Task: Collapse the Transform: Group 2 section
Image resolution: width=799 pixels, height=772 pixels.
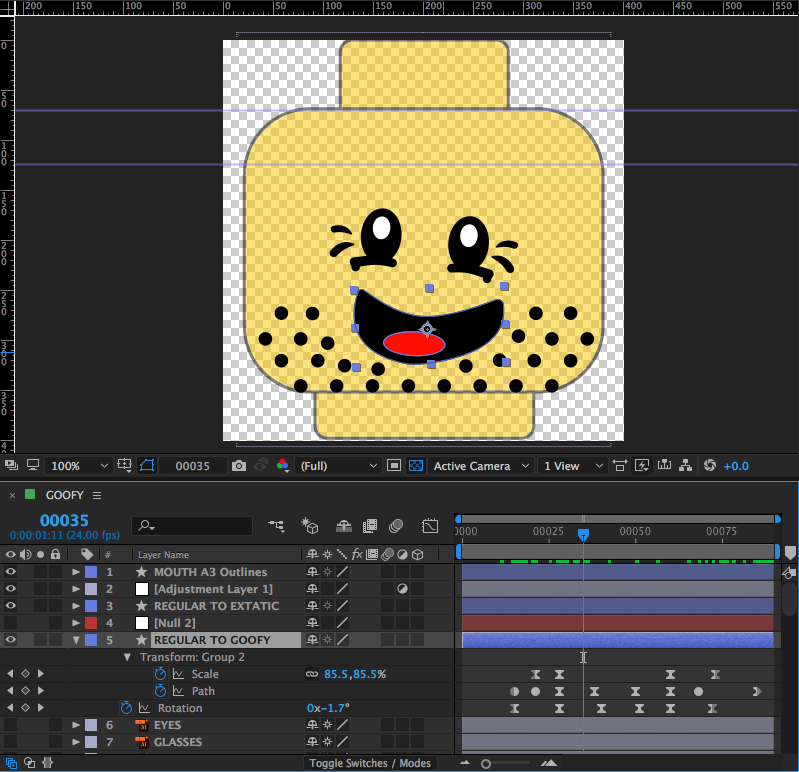Action: click(x=127, y=657)
